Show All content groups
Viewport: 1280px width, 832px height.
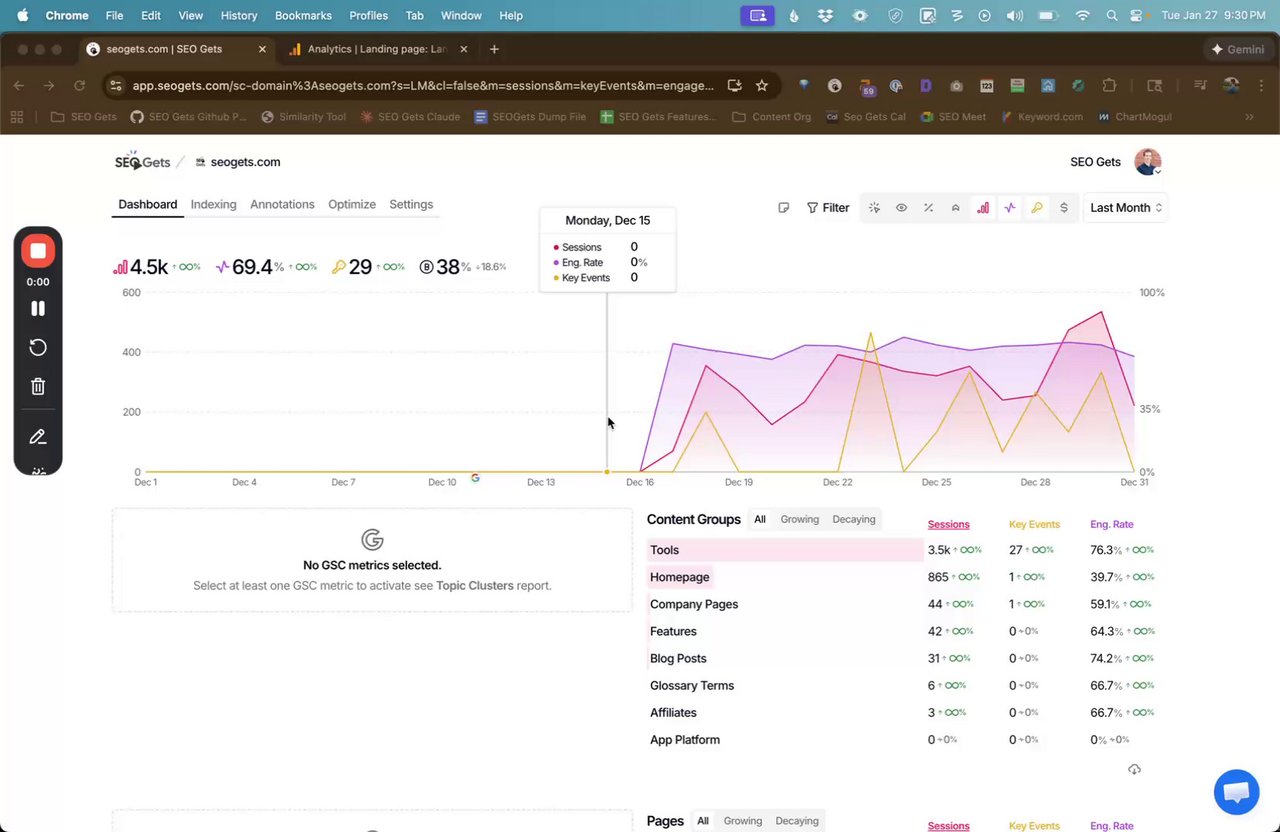tap(760, 519)
